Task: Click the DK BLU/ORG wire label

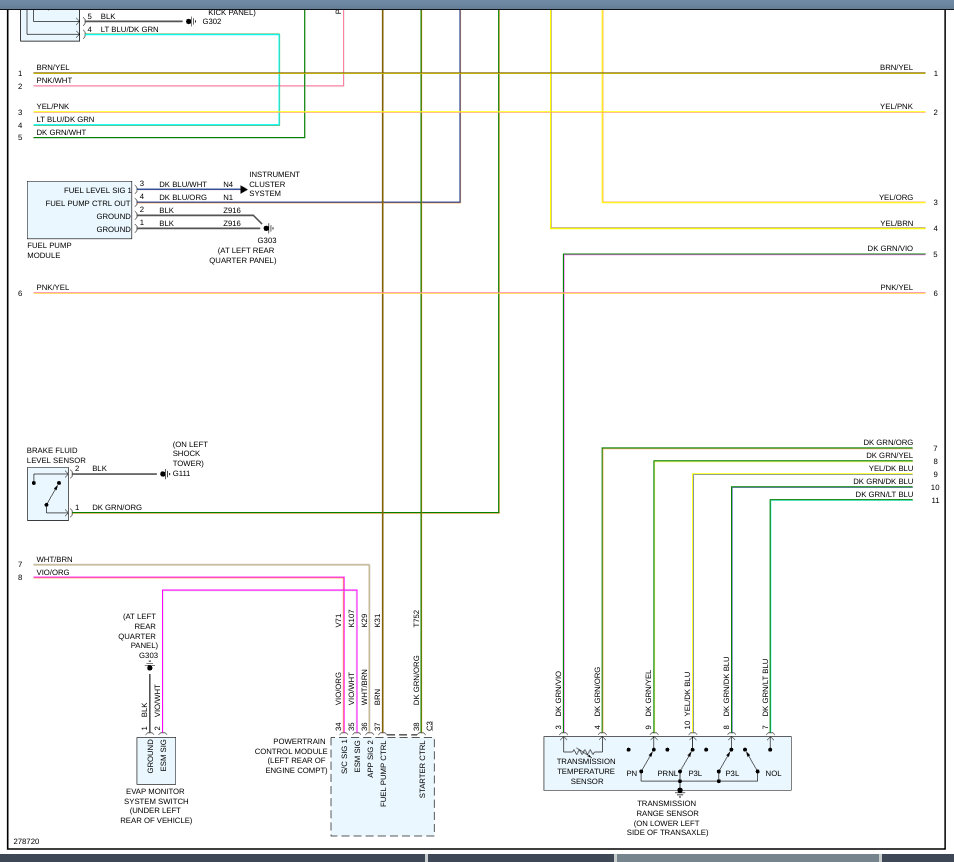Action: point(183,197)
